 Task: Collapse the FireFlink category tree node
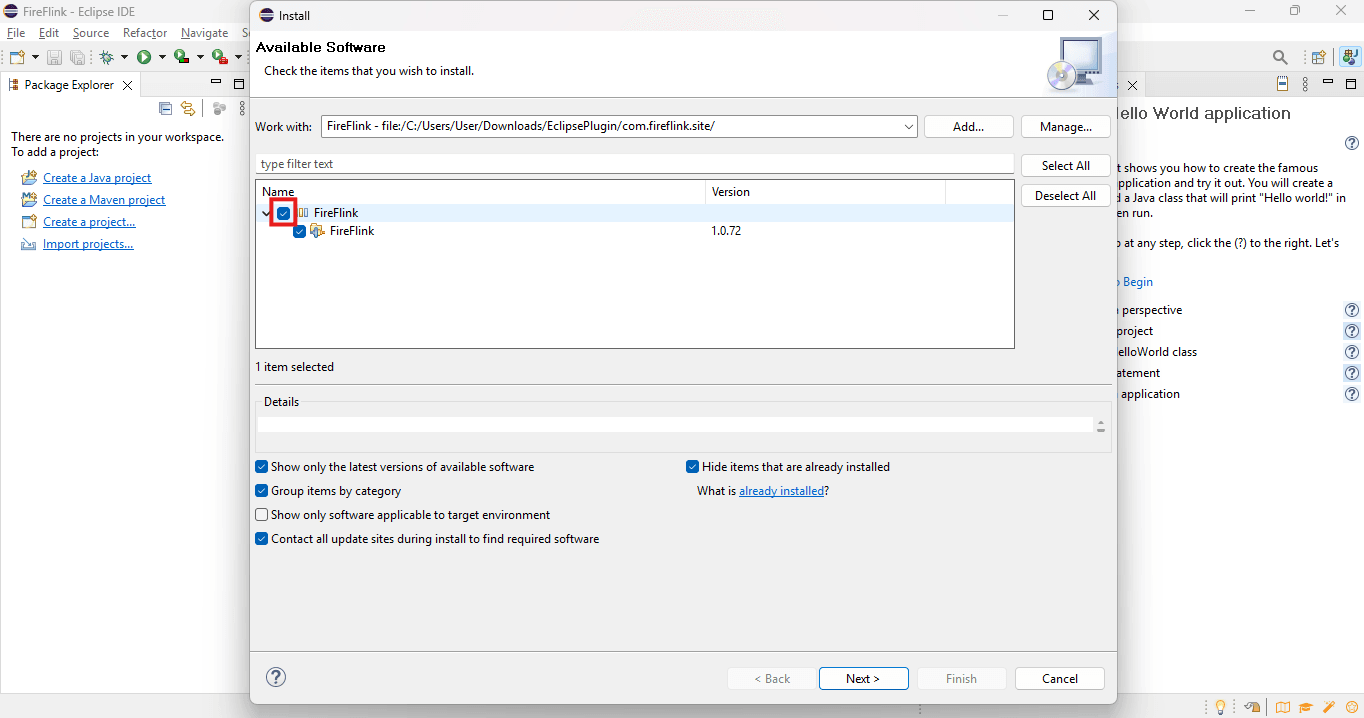click(266, 213)
